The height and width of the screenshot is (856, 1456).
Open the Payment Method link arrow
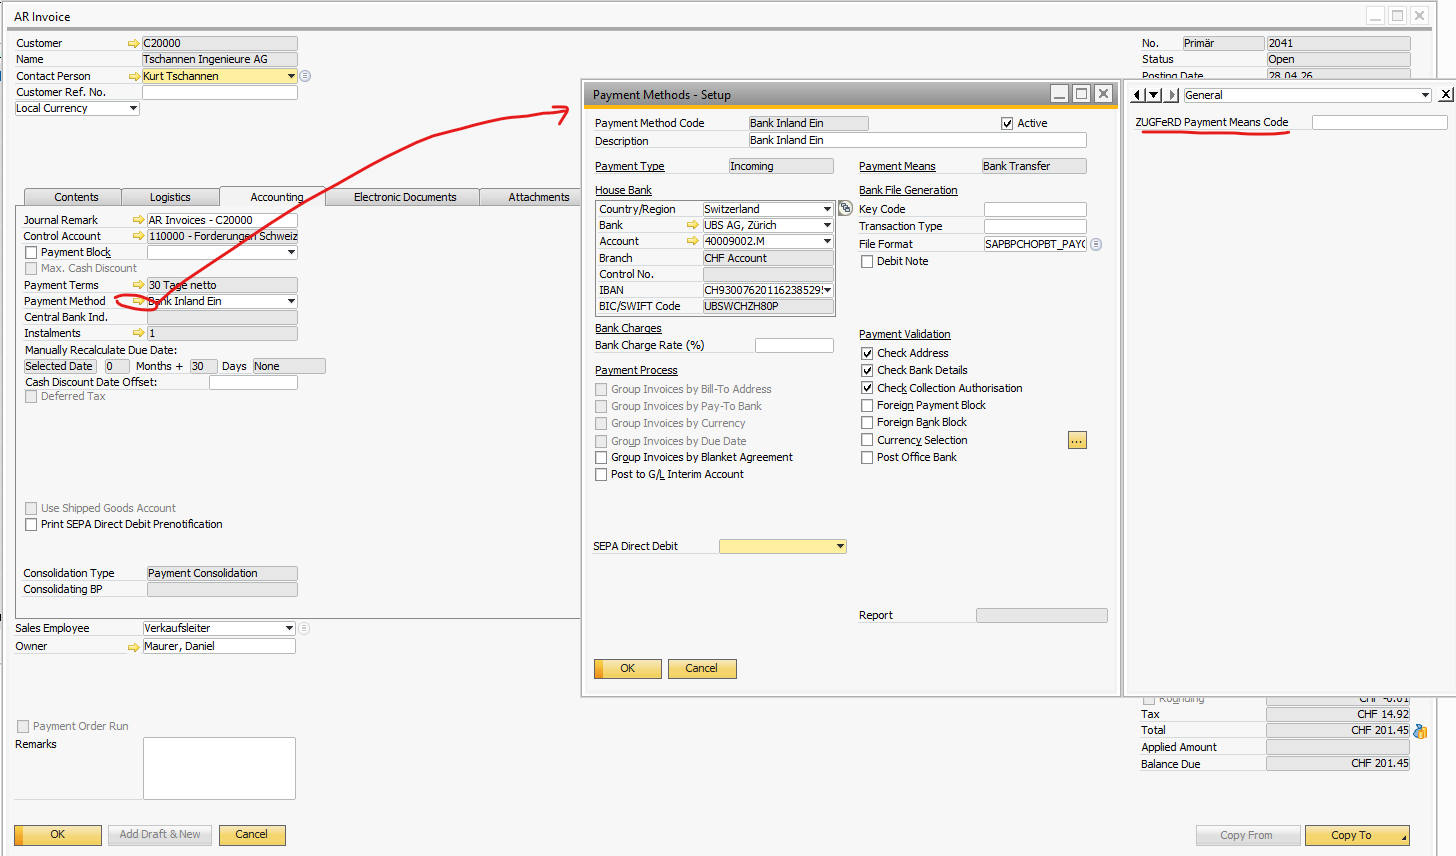click(x=138, y=301)
